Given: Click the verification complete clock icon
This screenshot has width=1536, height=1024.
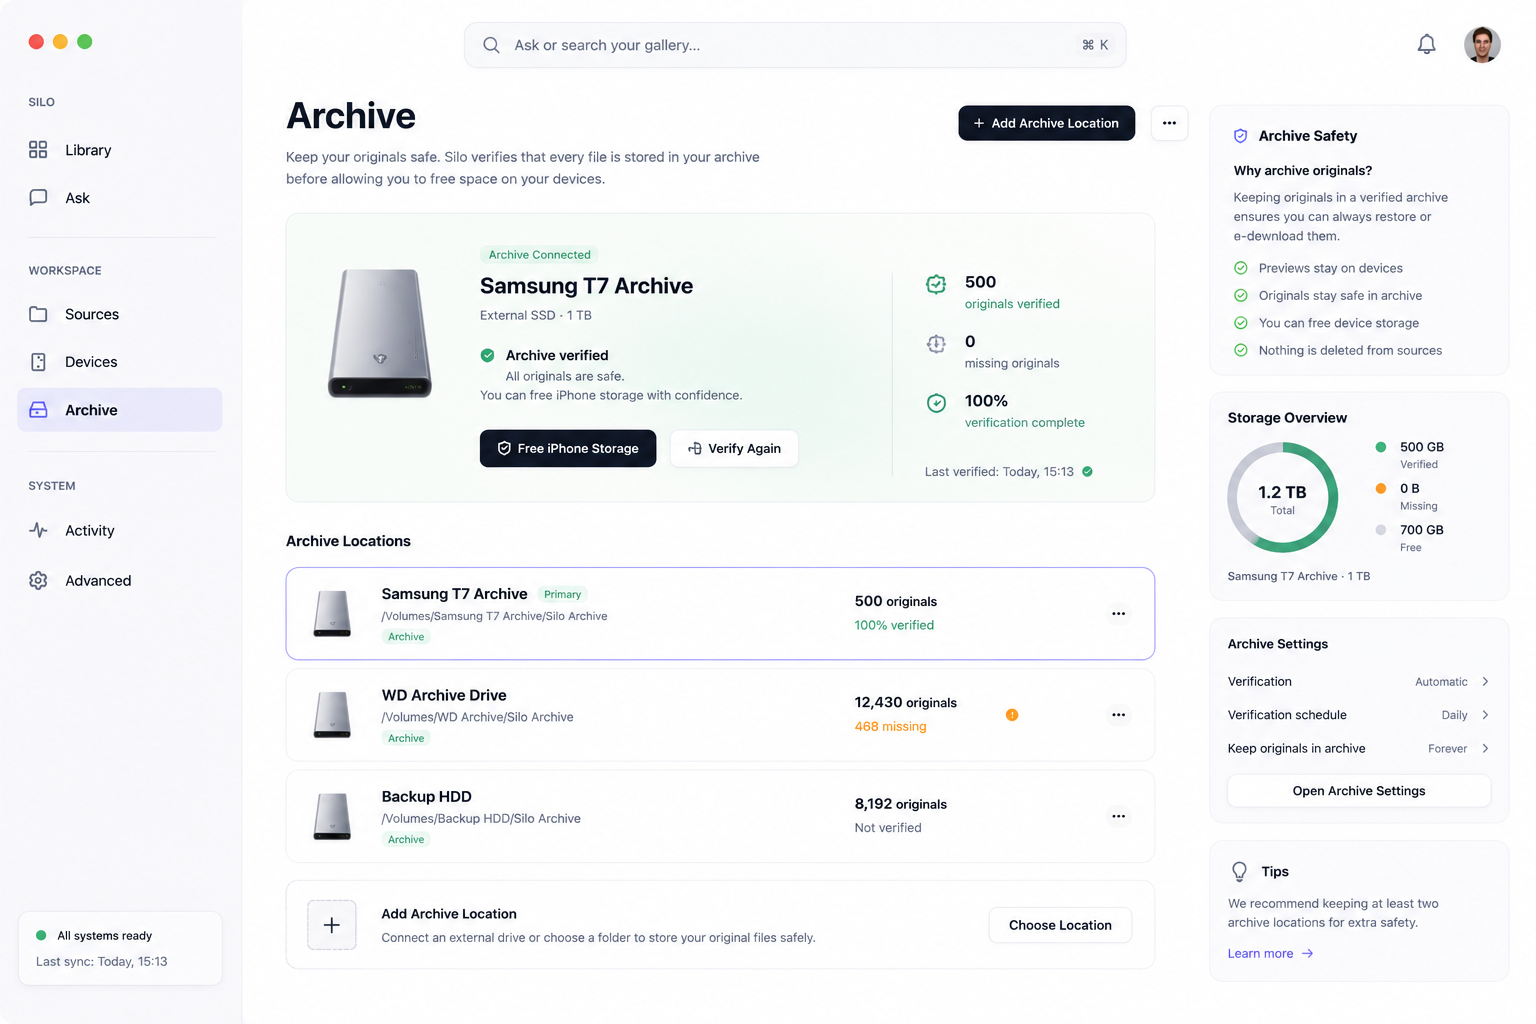Looking at the screenshot, I should point(936,403).
